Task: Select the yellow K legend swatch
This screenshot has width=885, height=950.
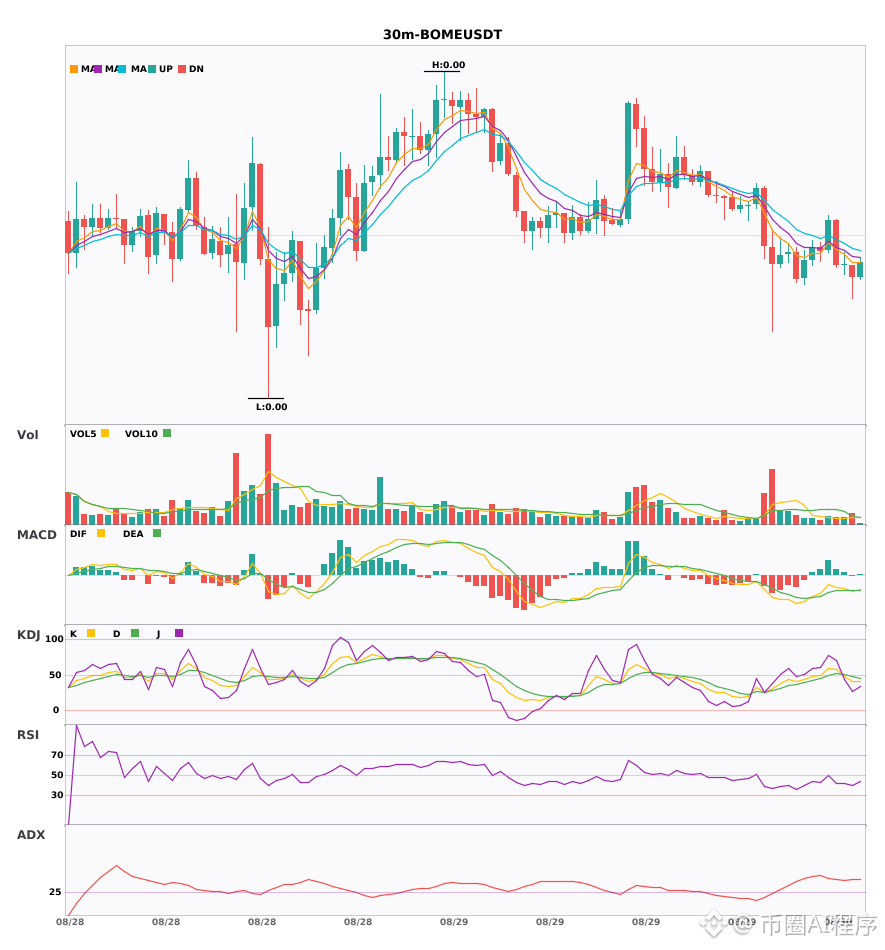Action: pos(91,633)
